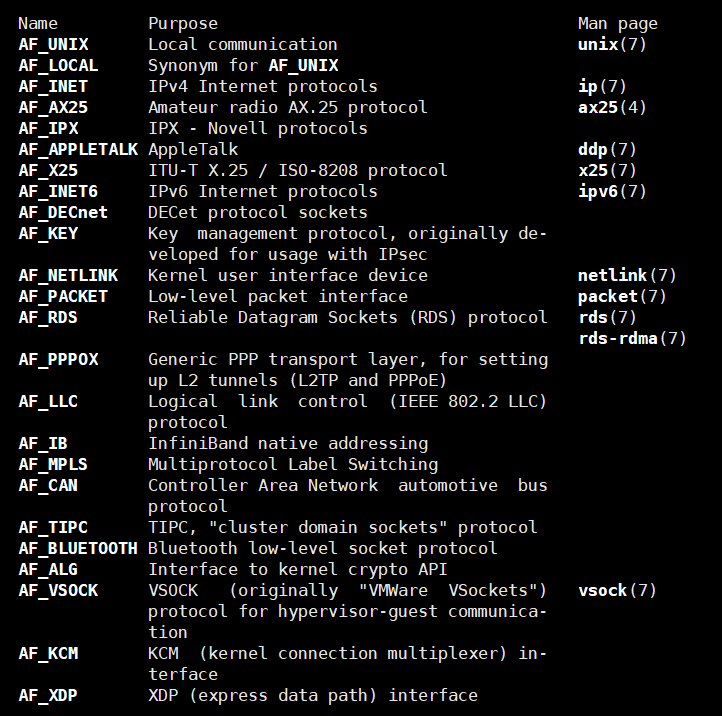The image size is (722, 716).
Task: Select the AF_XDP name entry
Action: [x=48, y=695]
